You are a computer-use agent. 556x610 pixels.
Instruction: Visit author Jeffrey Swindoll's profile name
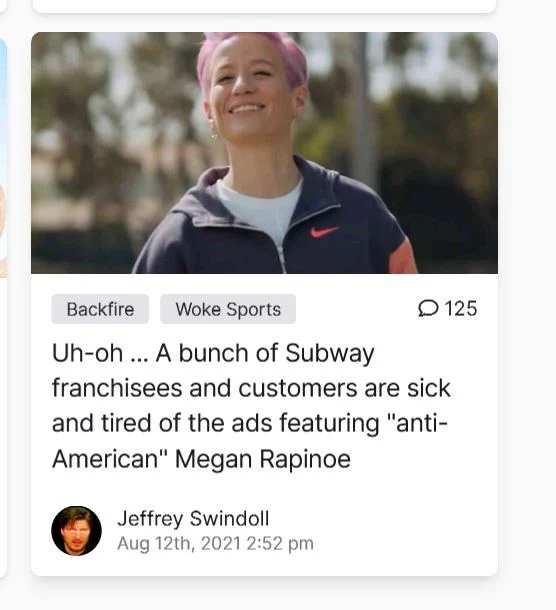193,519
